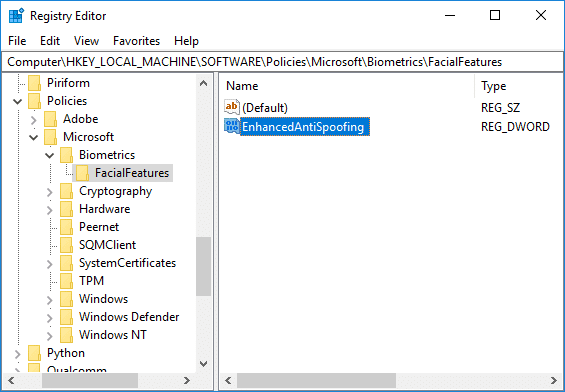565x392 pixels.
Task: Select the SQMClient folder icon
Action: [67, 245]
